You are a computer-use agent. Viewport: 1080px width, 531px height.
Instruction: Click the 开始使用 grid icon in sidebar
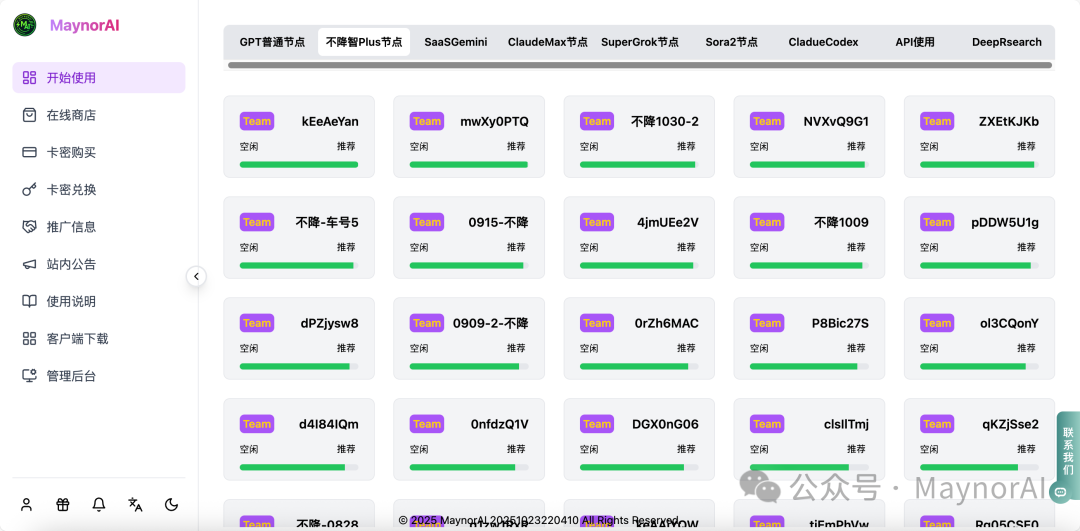click(x=29, y=78)
